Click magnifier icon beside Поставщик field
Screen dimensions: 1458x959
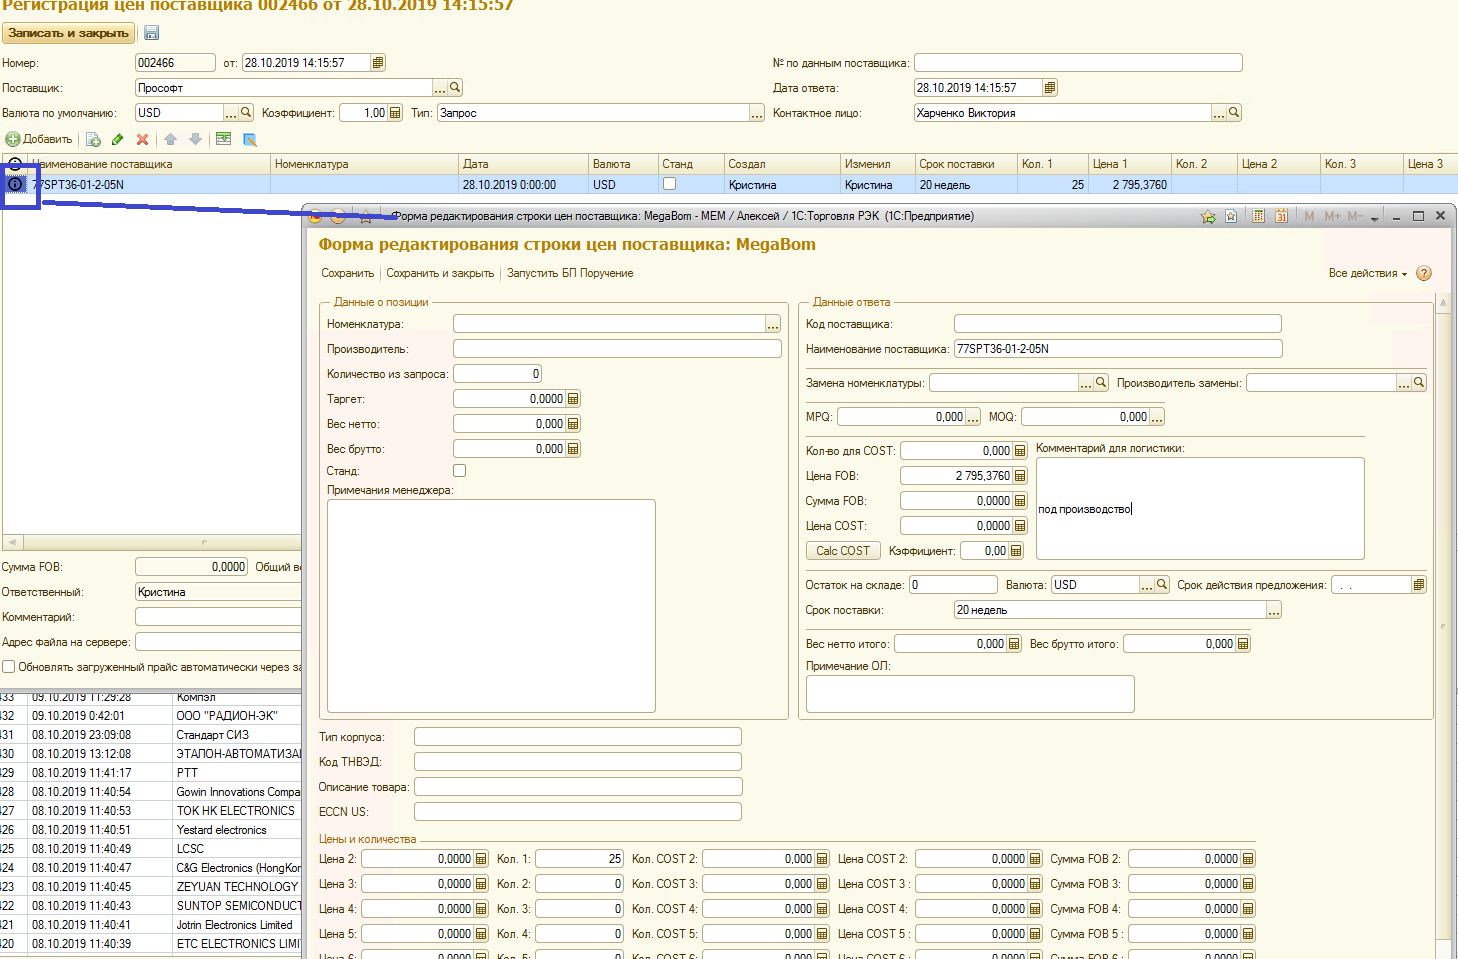pyautogui.click(x=455, y=88)
